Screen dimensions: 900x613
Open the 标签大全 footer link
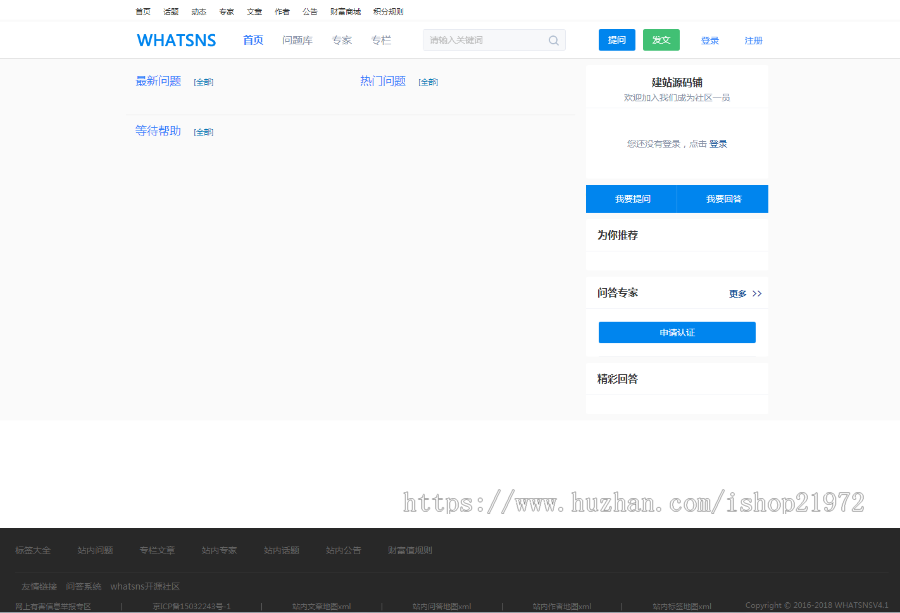(x=33, y=549)
